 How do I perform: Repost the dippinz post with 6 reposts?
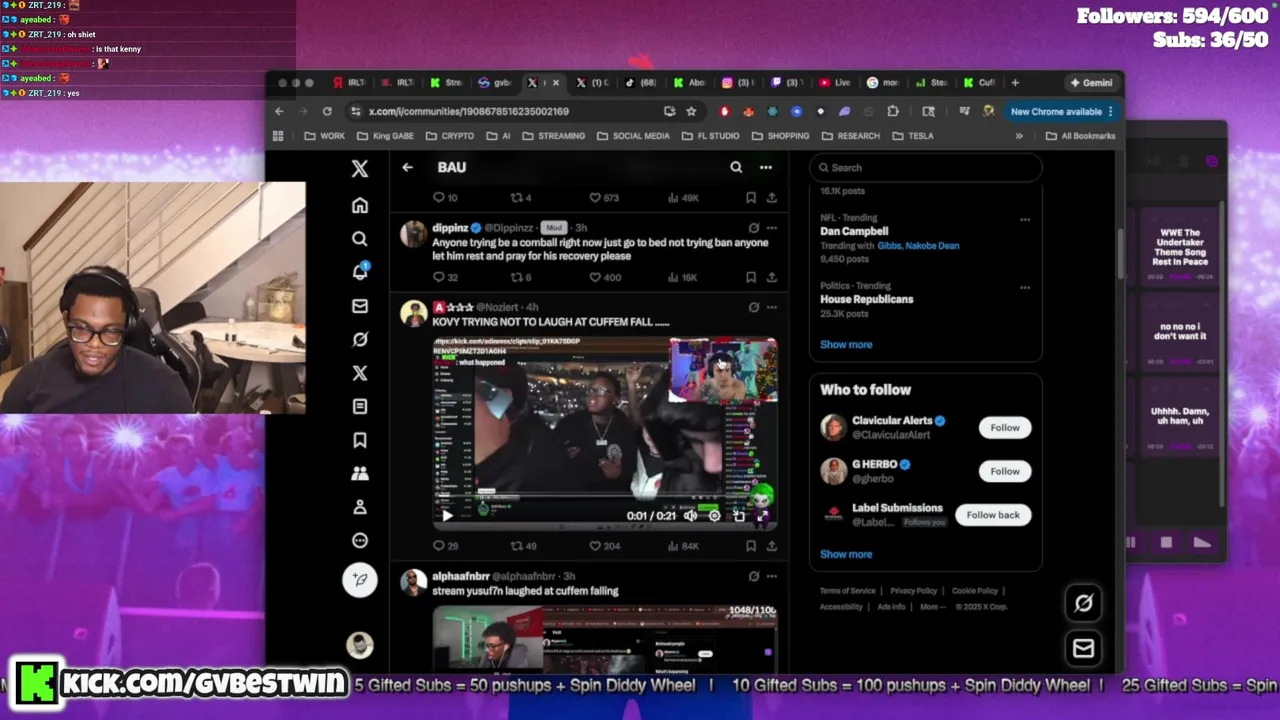pos(521,277)
